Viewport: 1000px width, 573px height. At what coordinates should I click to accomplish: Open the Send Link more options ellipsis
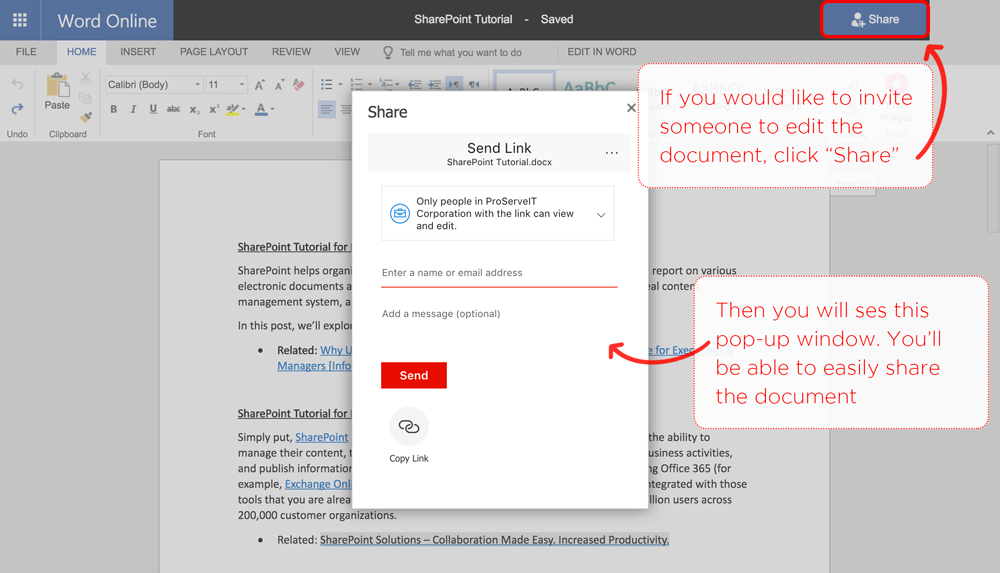tap(612, 154)
